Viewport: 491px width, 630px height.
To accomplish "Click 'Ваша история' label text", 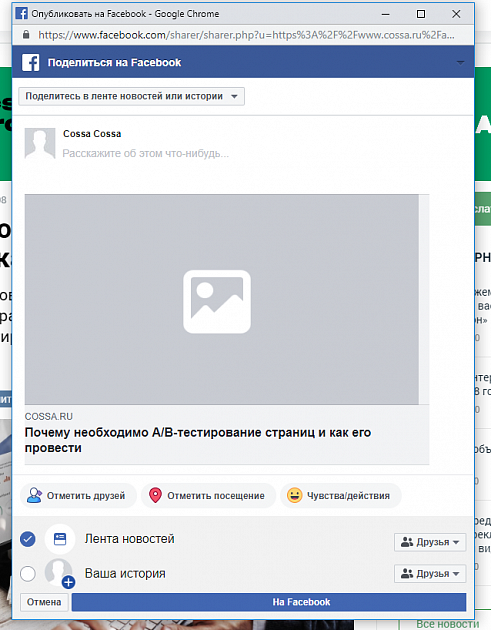I will 125,573.
